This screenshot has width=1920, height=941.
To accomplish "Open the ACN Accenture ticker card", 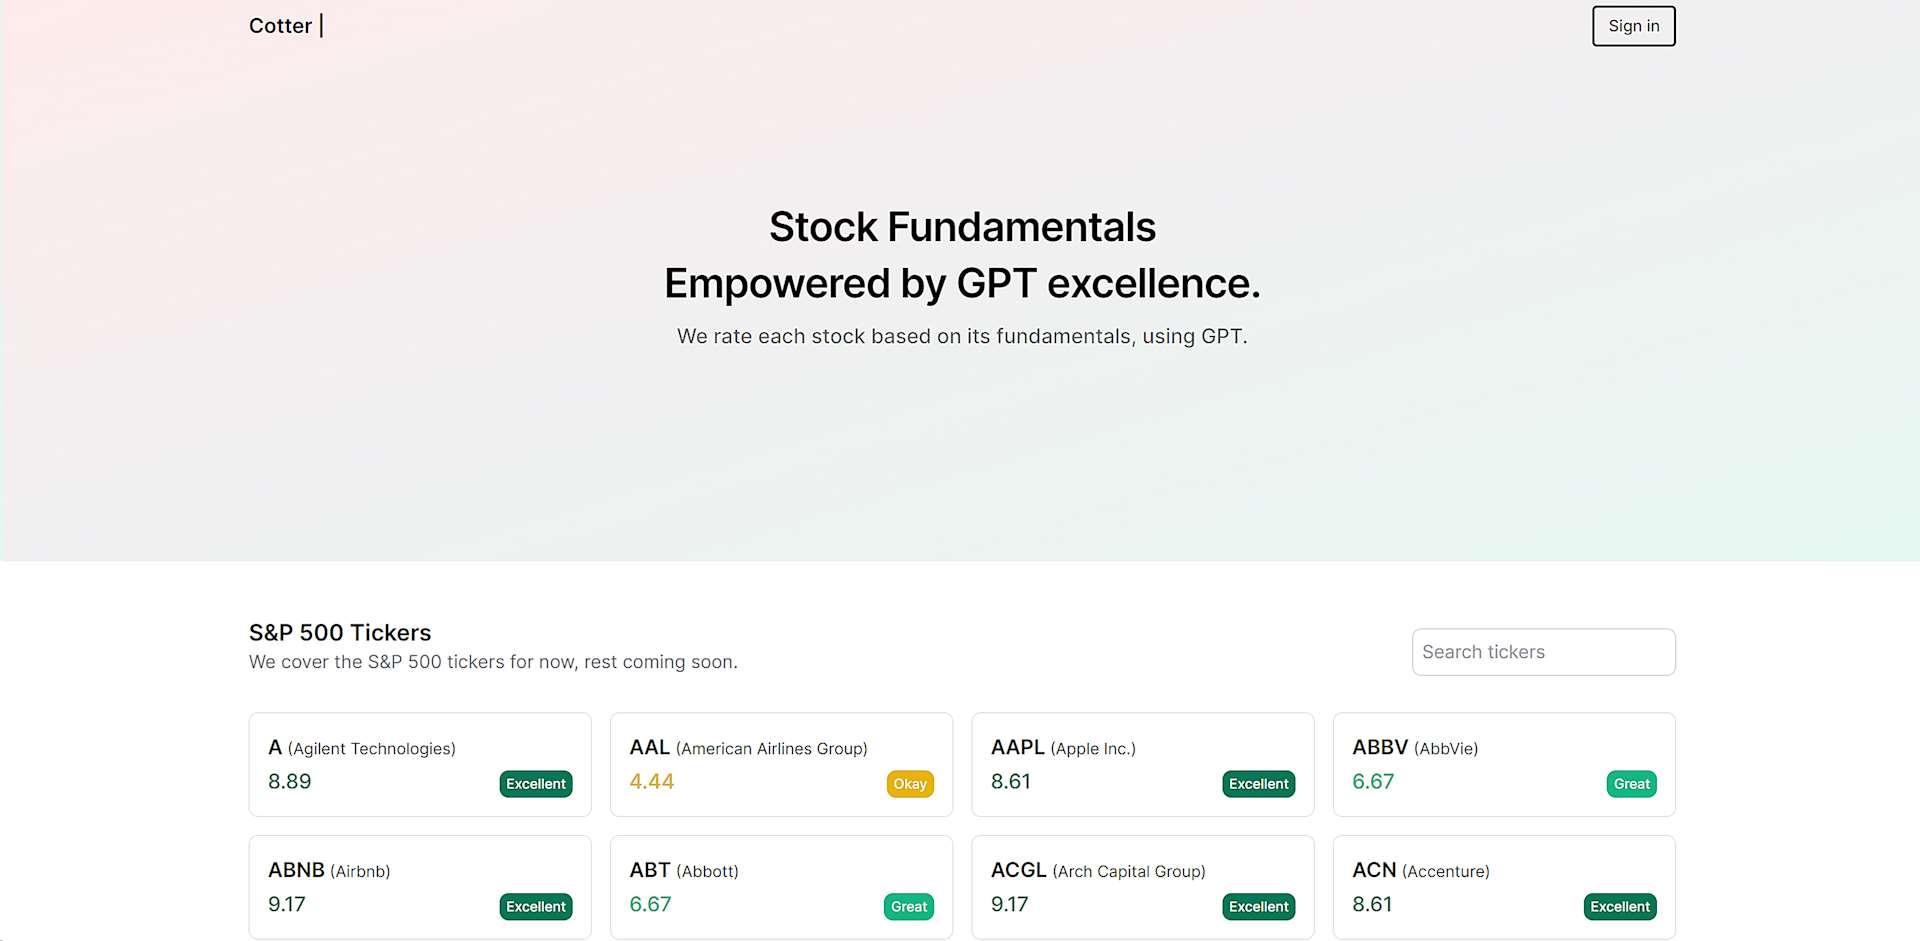I will 1503,887.
